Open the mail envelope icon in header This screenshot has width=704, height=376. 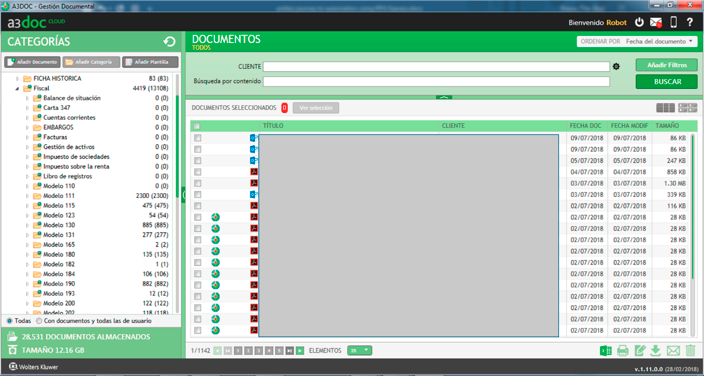coord(656,22)
